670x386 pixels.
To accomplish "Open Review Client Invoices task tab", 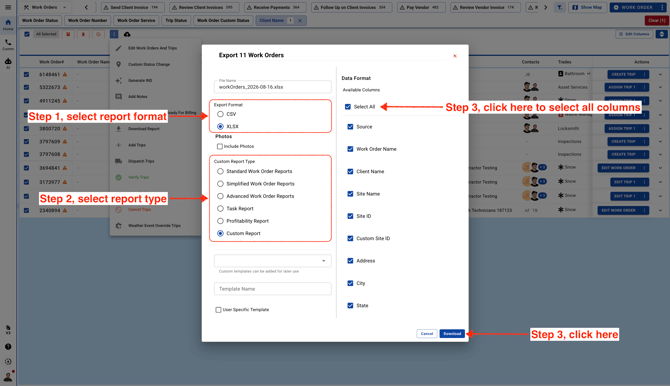I will point(205,7).
